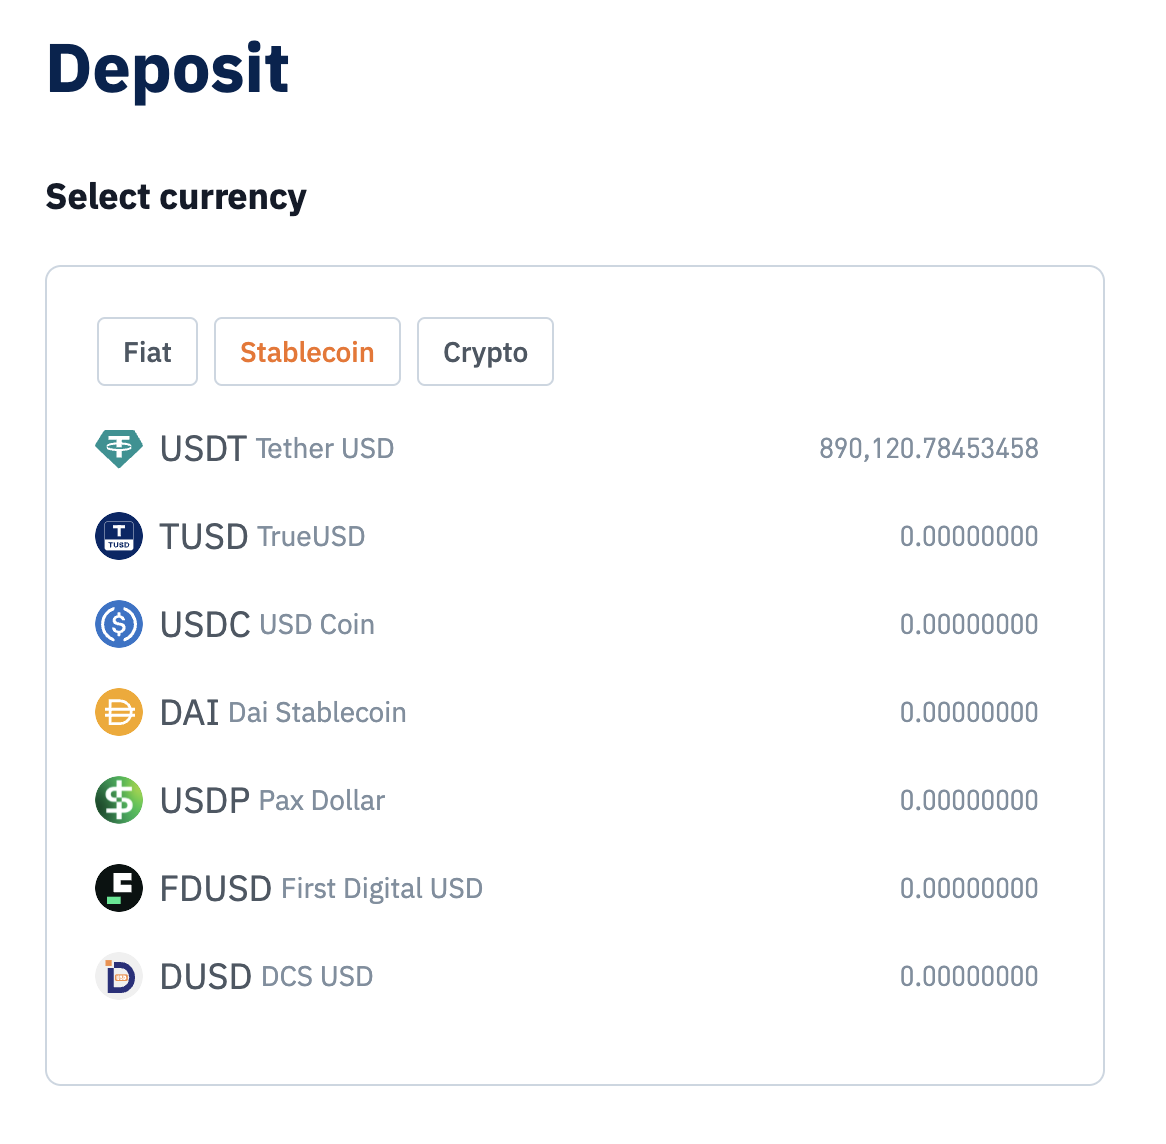Viewport: 1166px width, 1144px height.
Task: Click the orange DAI coin icon
Action: (x=119, y=712)
